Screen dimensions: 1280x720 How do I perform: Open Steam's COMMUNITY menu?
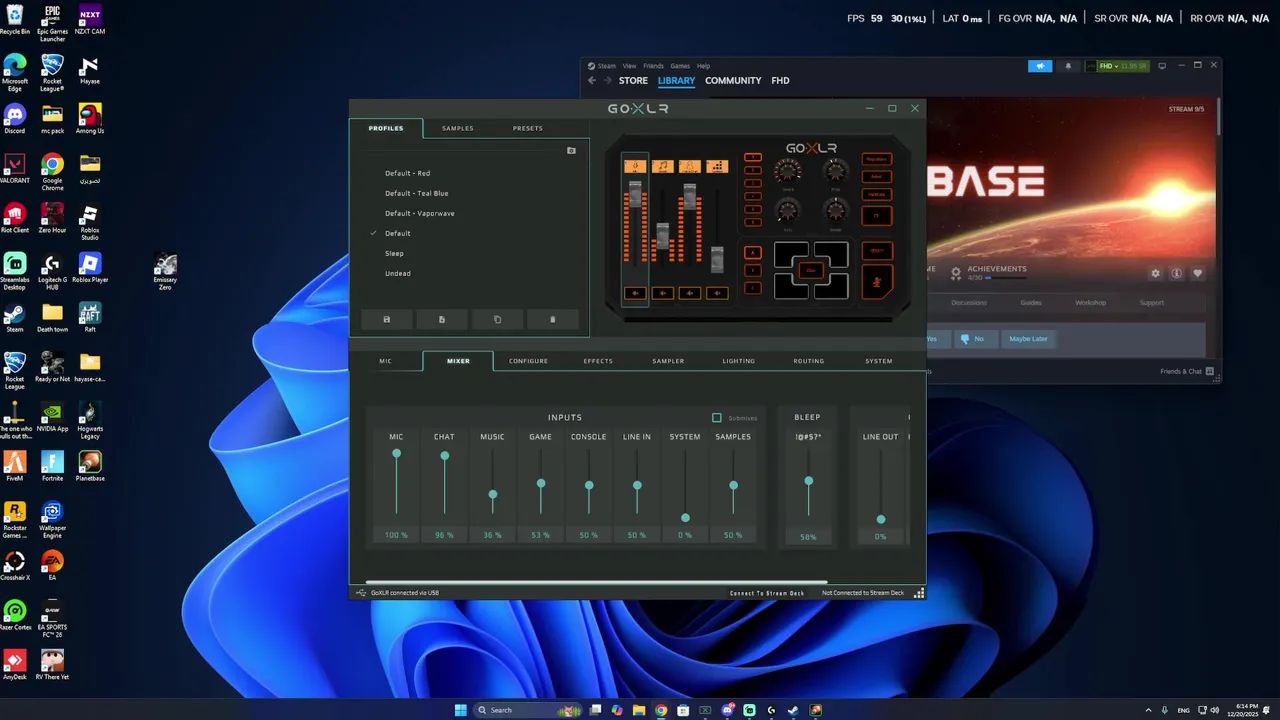(733, 81)
